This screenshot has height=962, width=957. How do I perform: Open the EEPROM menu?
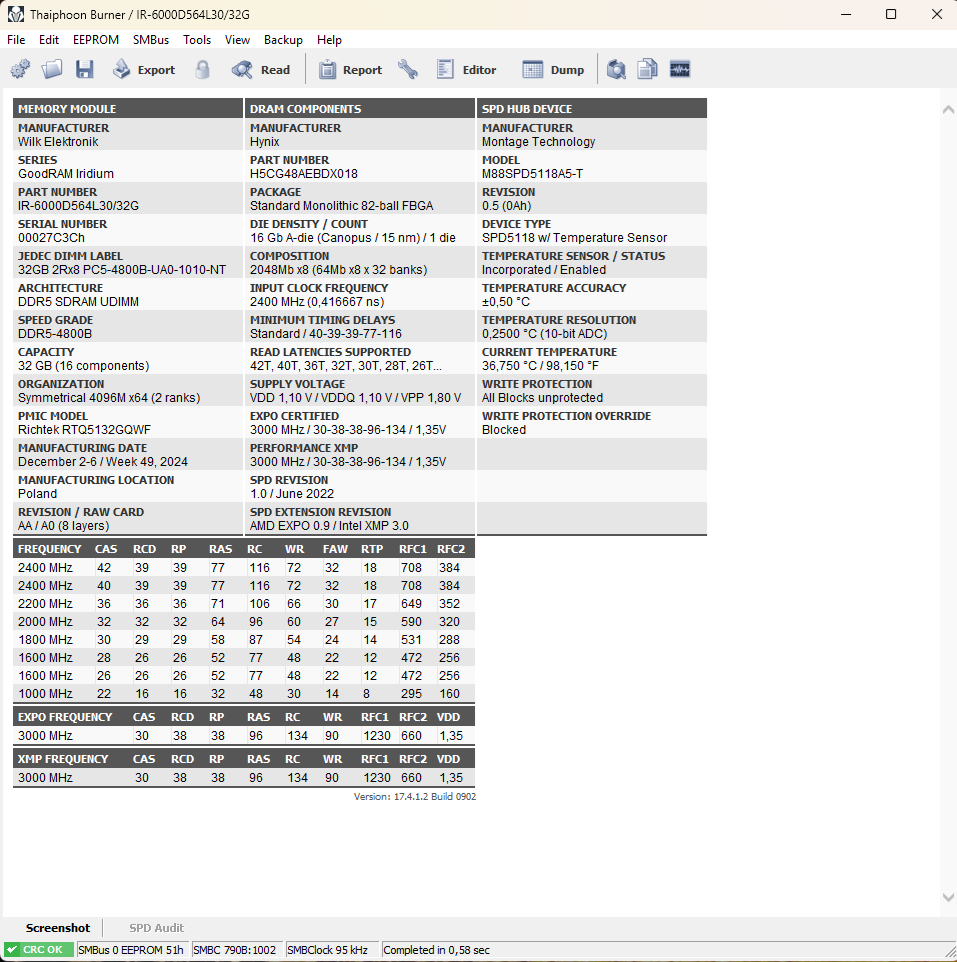point(96,40)
